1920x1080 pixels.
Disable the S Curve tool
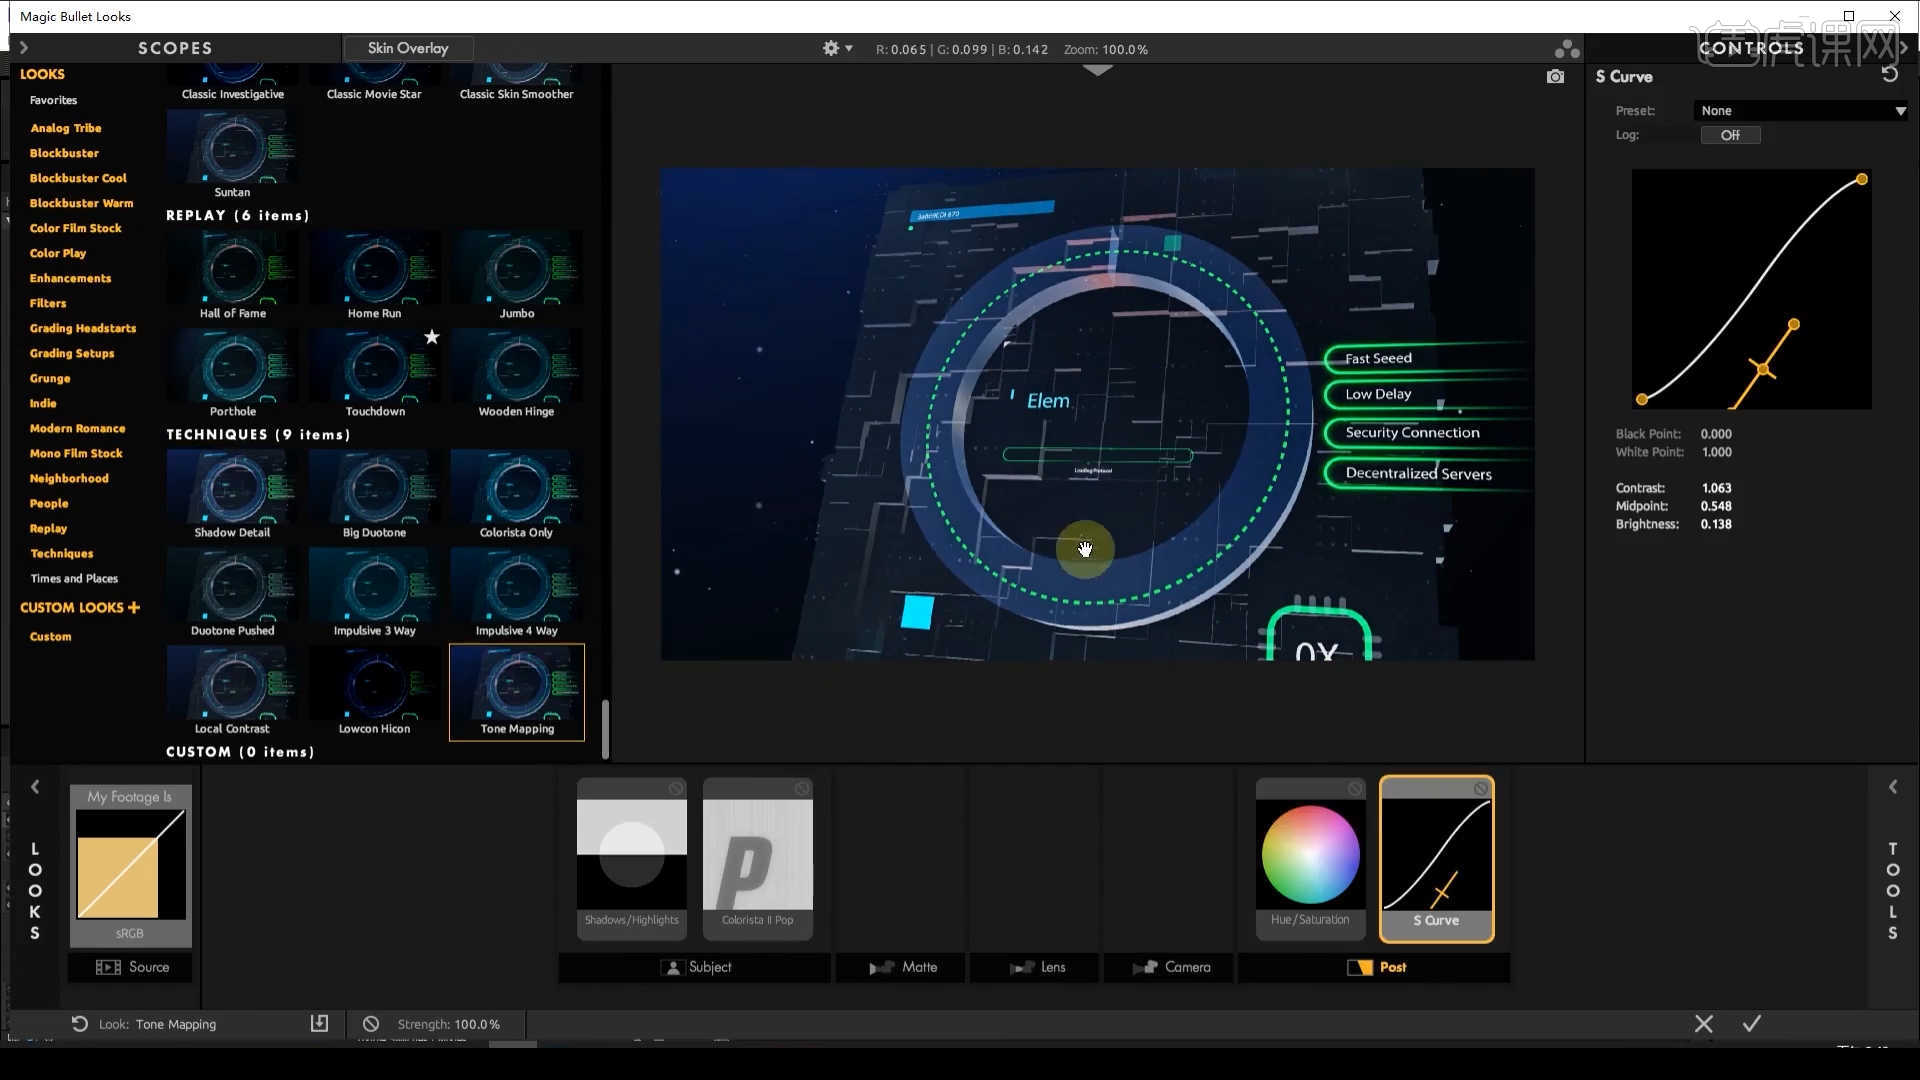[1480, 789]
